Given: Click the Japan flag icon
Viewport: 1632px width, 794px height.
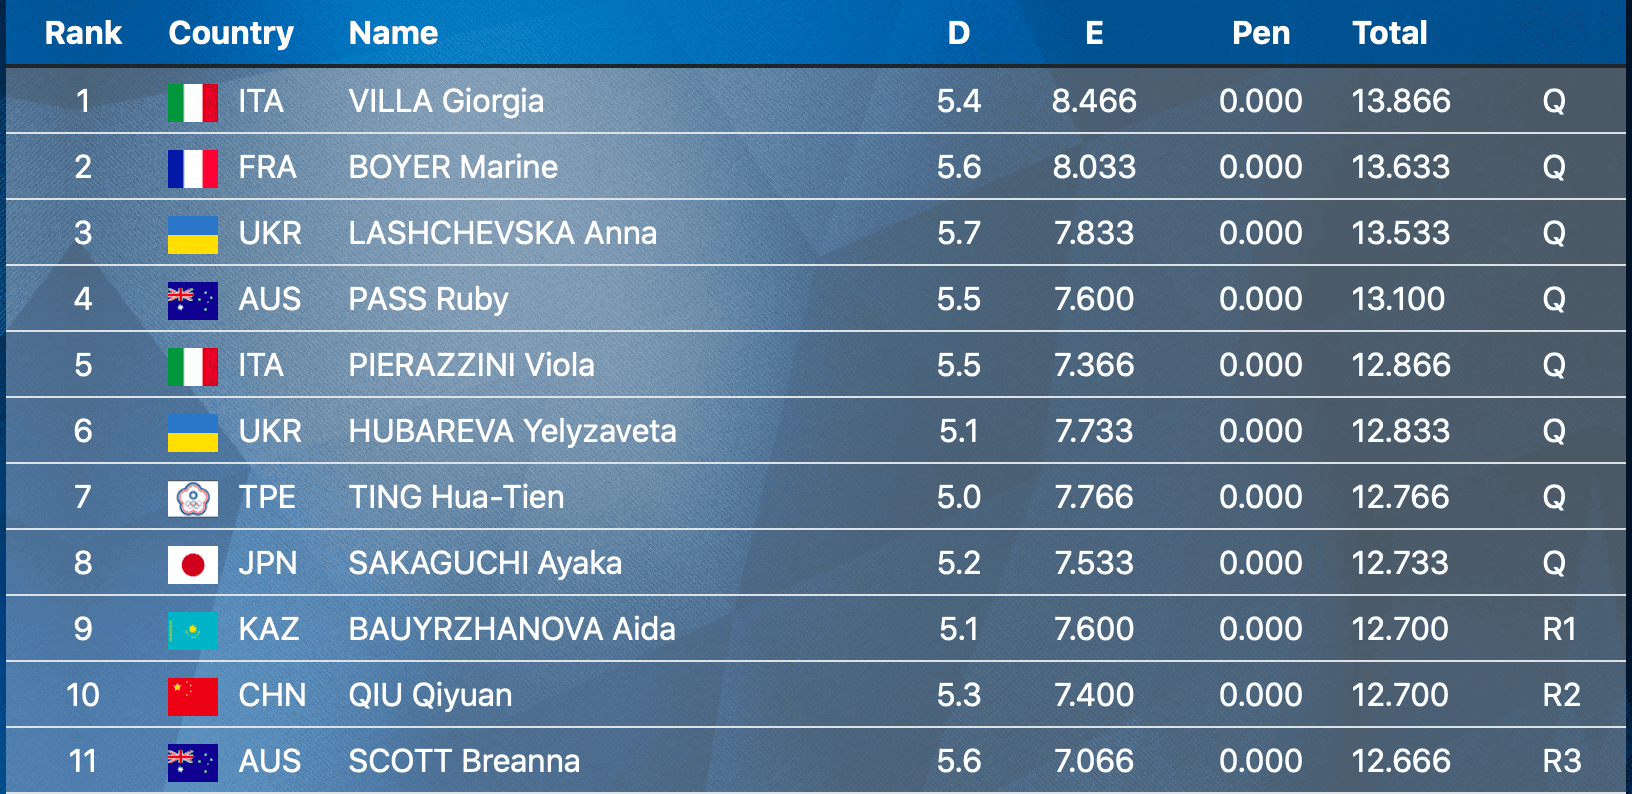Looking at the screenshot, I should click(192, 564).
